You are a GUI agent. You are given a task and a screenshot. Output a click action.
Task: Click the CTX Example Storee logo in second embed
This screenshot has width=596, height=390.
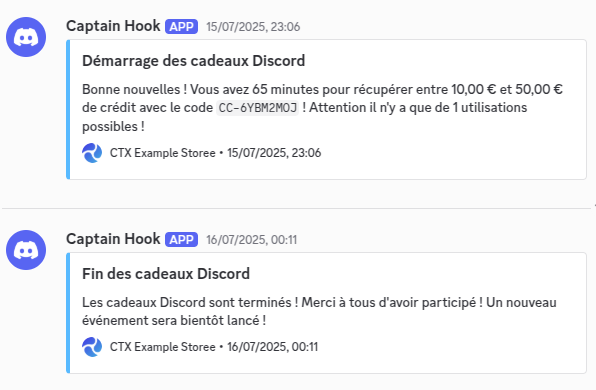tap(92, 347)
